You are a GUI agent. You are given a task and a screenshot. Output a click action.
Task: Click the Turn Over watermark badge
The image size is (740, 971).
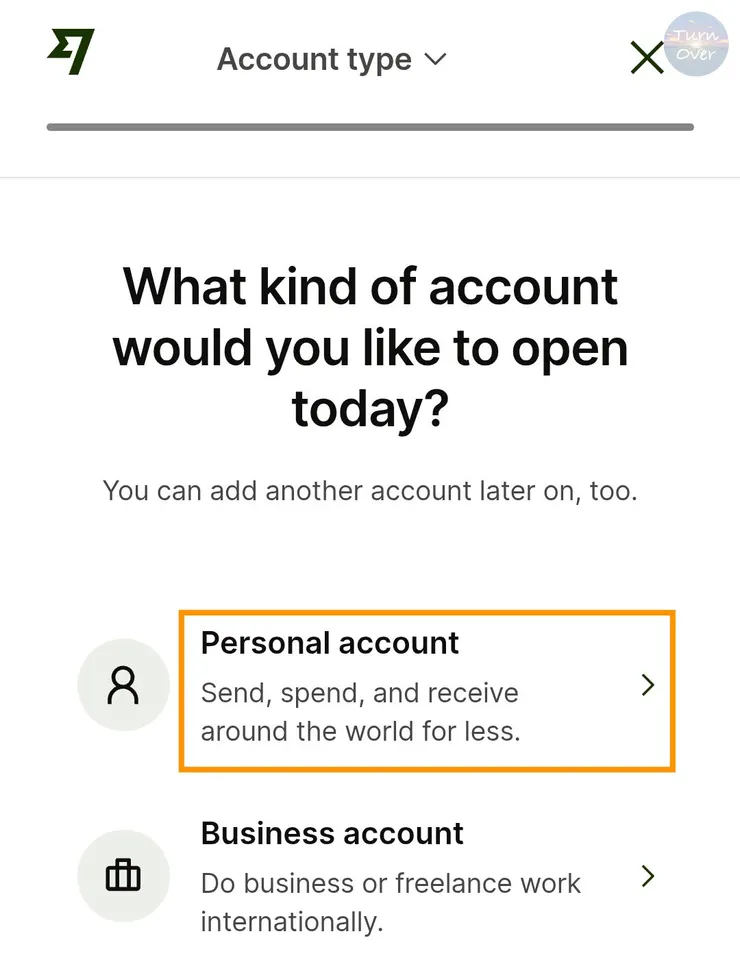pos(695,44)
